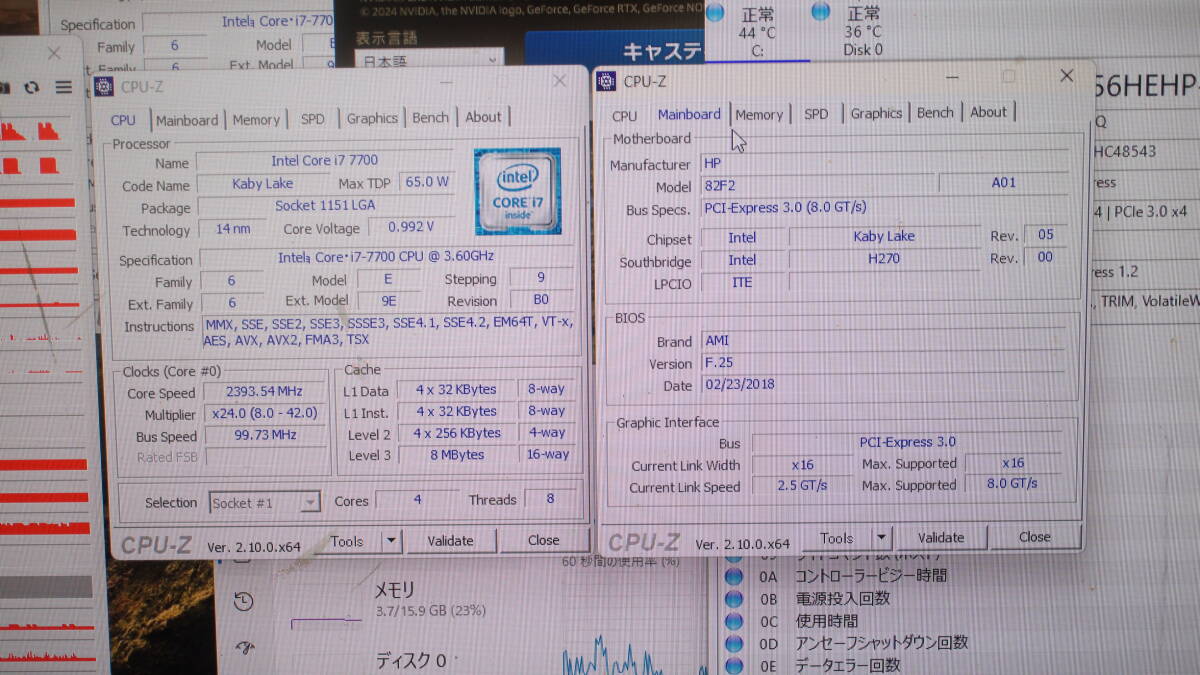Open the Bench tab in the left CPU-Z window
The height and width of the screenshot is (675, 1200).
pos(431,117)
